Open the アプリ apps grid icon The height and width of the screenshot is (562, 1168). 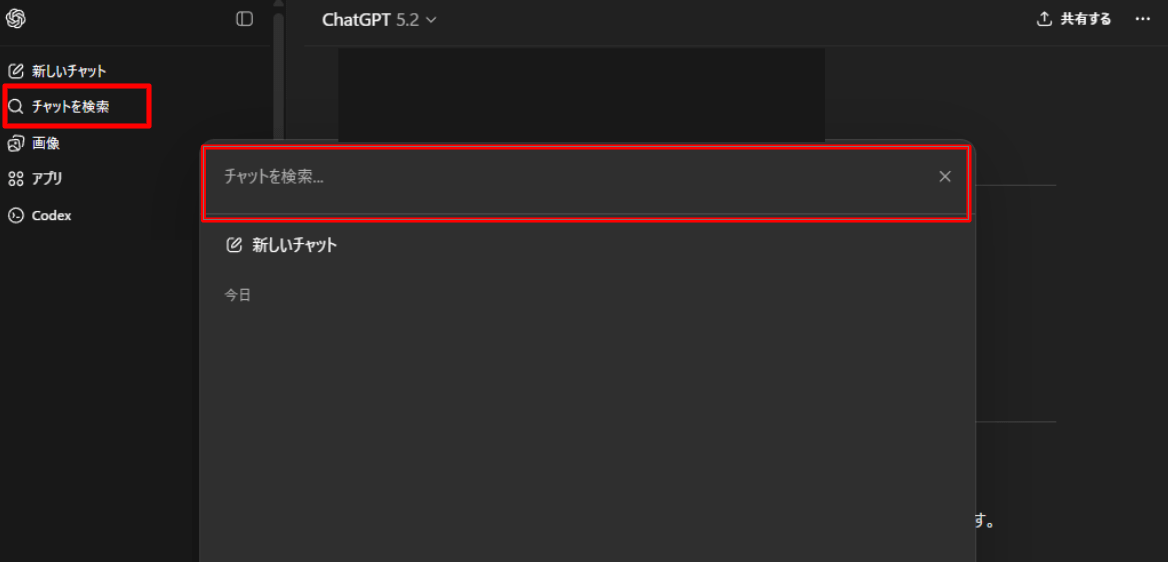point(16,179)
